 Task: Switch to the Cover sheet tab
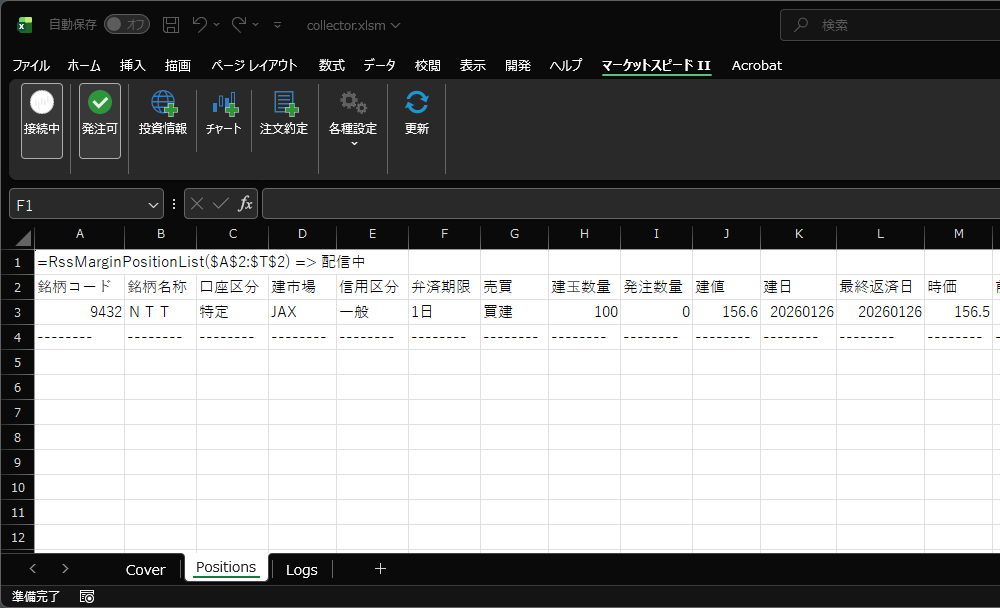coord(145,570)
